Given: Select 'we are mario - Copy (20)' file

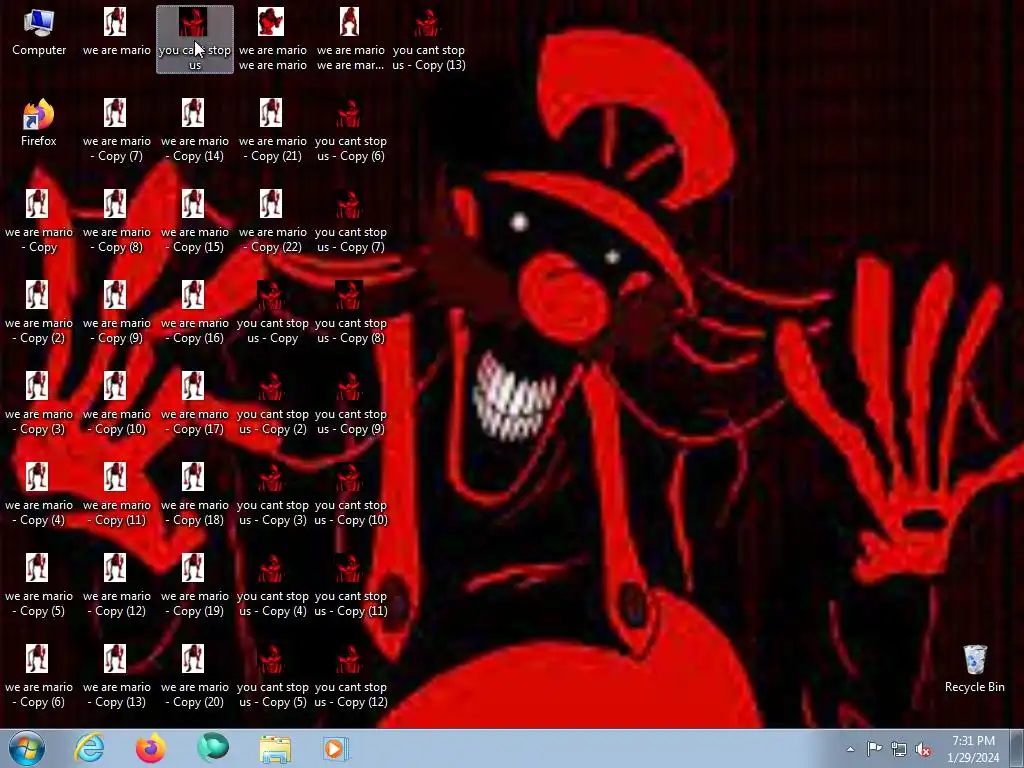Looking at the screenshot, I should click(x=195, y=676).
